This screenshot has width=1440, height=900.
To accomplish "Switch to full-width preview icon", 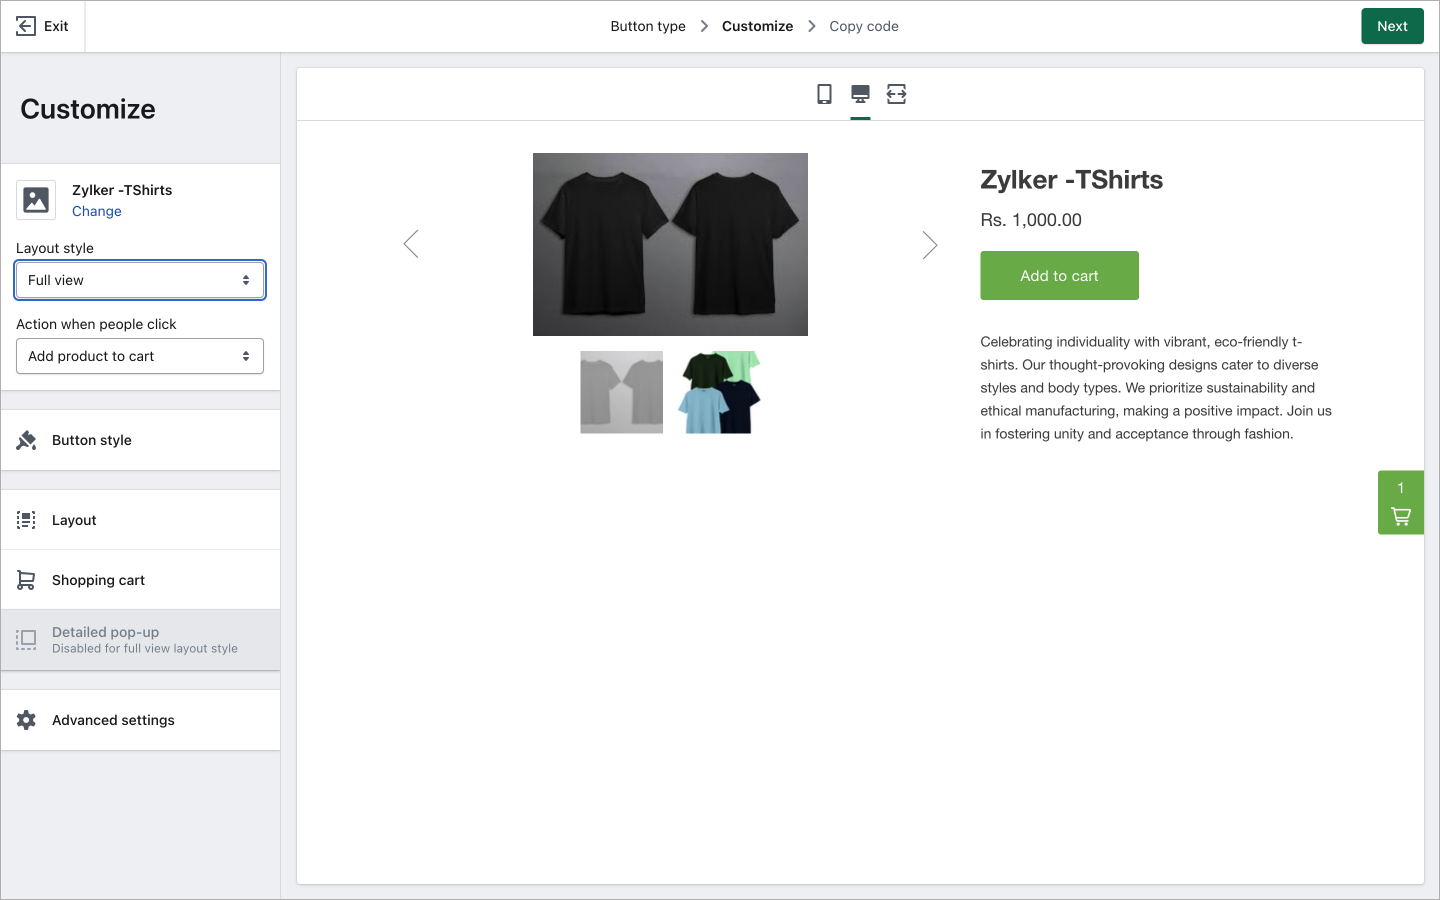I will pyautogui.click(x=897, y=94).
